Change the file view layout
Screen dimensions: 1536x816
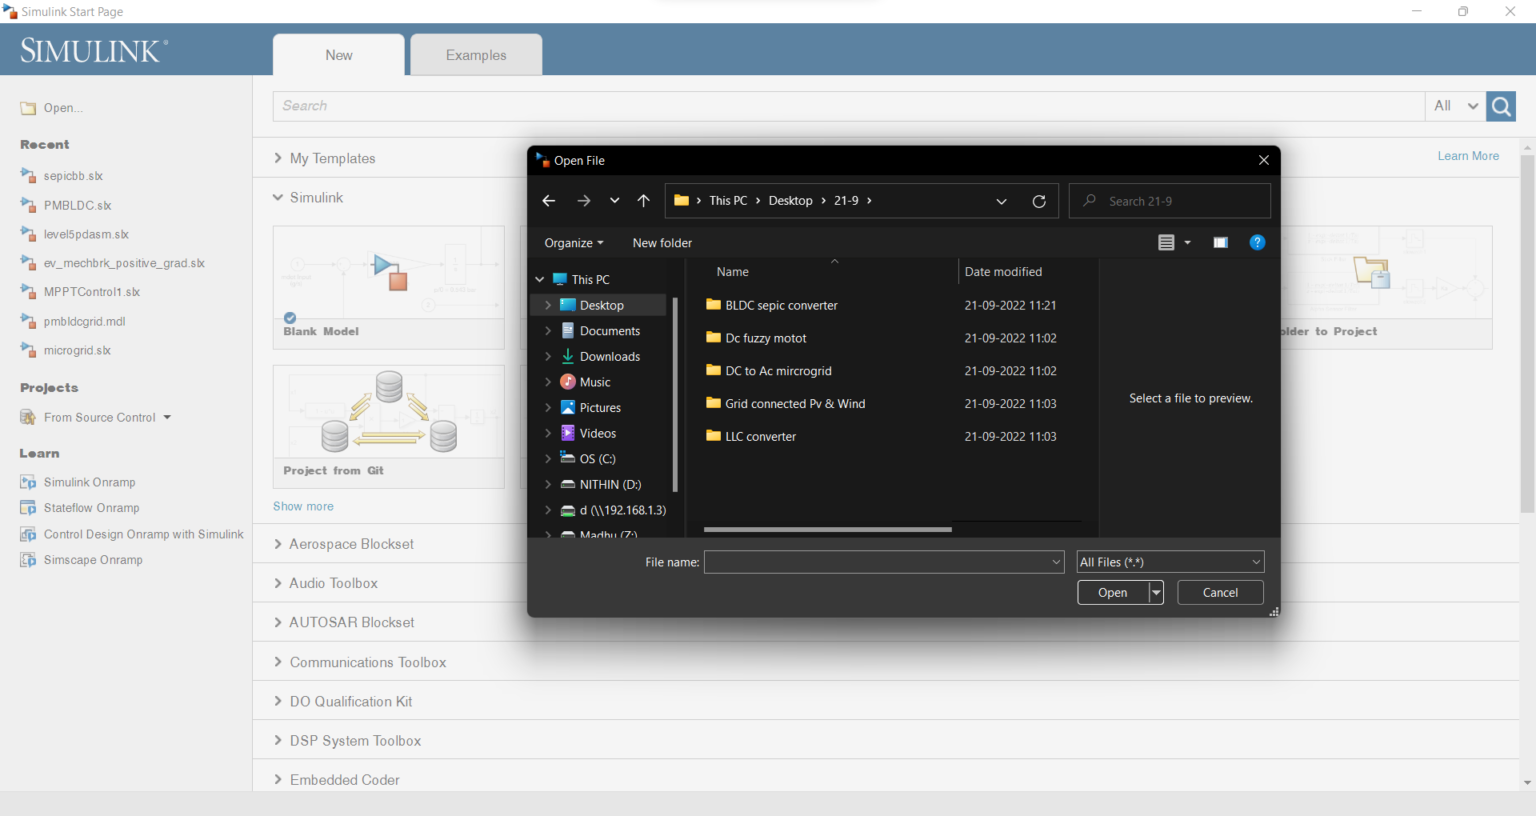click(1166, 243)
